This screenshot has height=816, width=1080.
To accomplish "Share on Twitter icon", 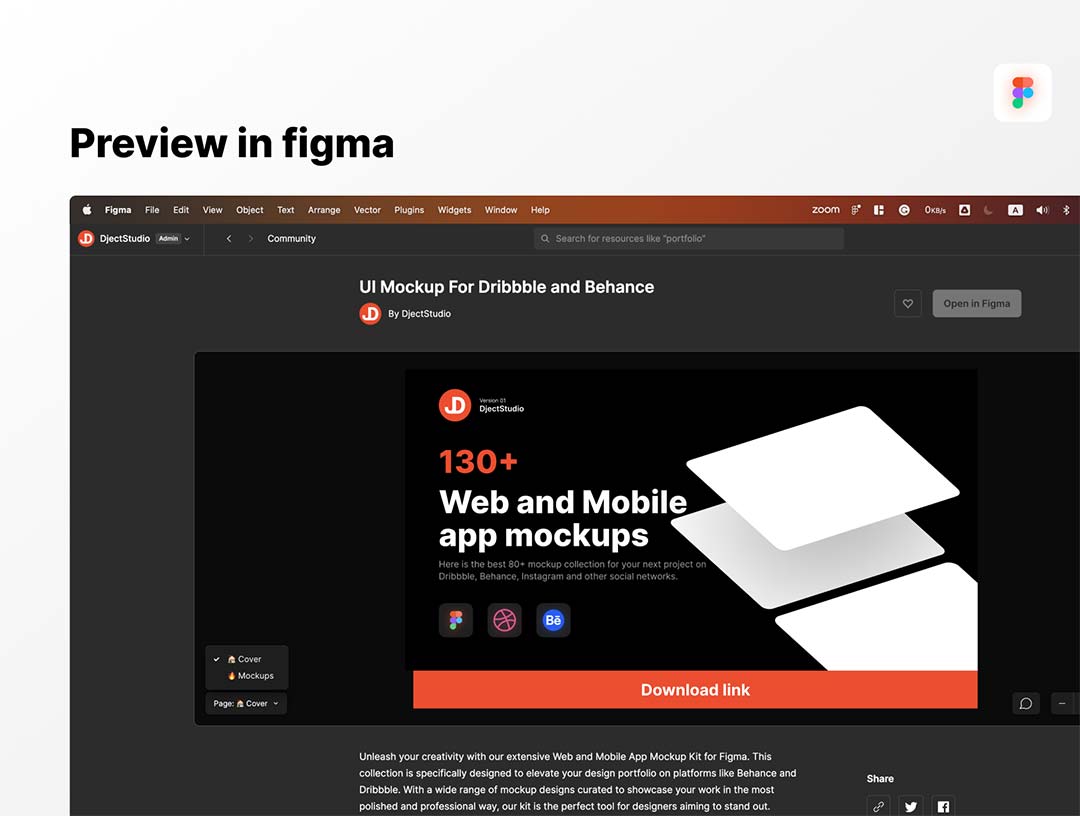I will coord(910,806).
